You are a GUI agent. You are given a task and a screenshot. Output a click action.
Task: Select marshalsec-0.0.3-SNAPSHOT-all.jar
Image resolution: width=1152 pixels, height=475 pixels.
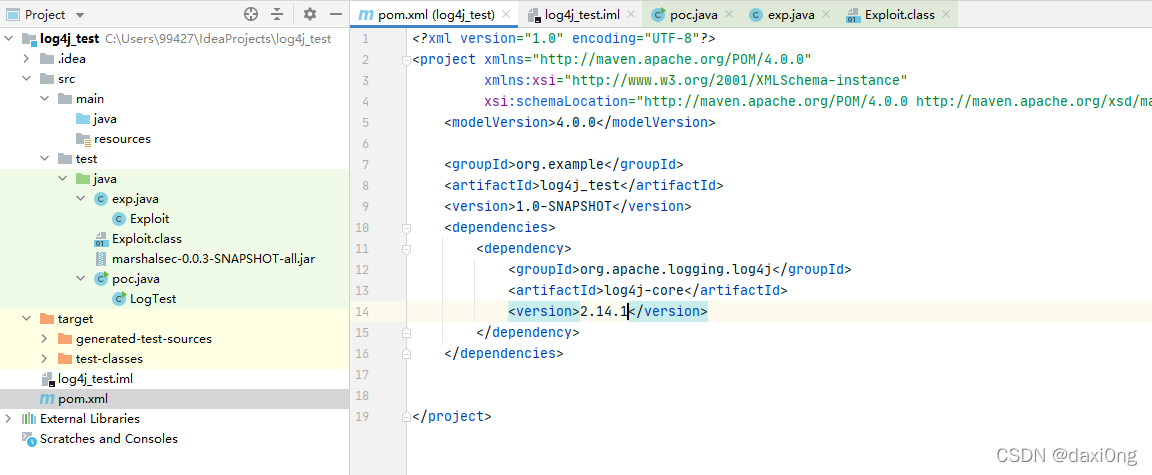tap(213, 258)
